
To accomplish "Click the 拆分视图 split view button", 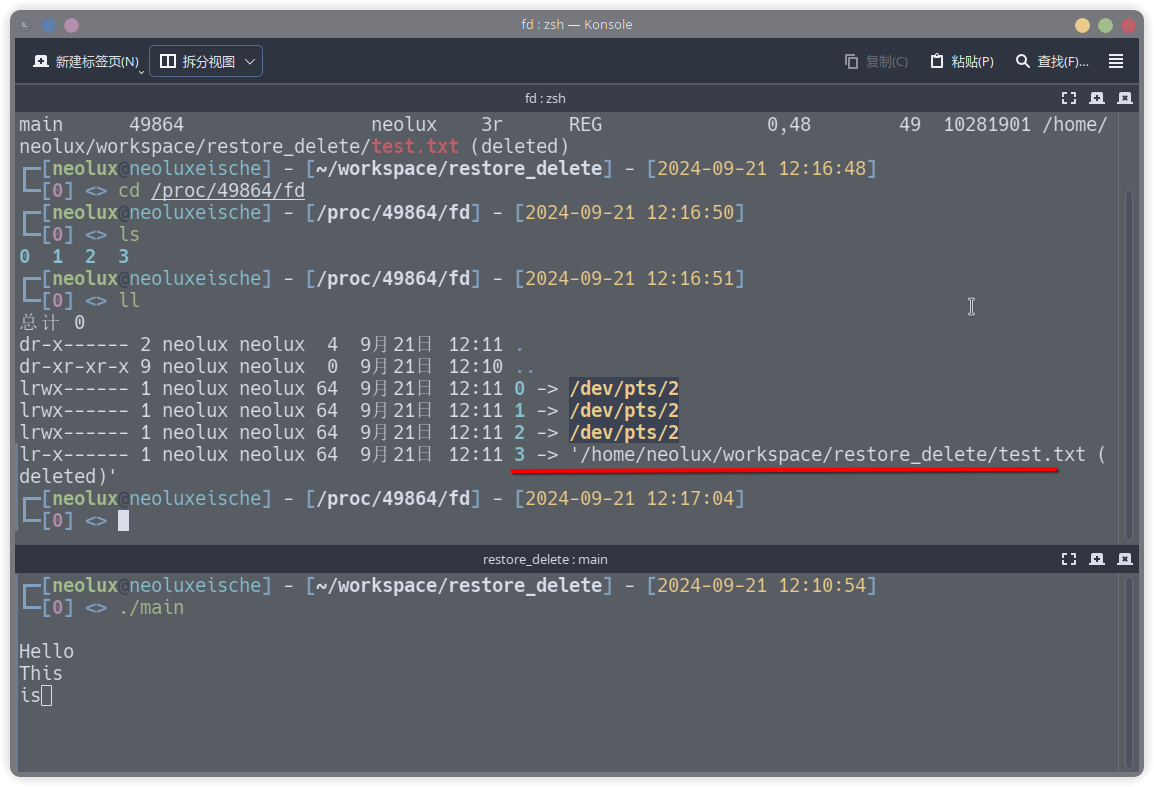I will (197, 61).
